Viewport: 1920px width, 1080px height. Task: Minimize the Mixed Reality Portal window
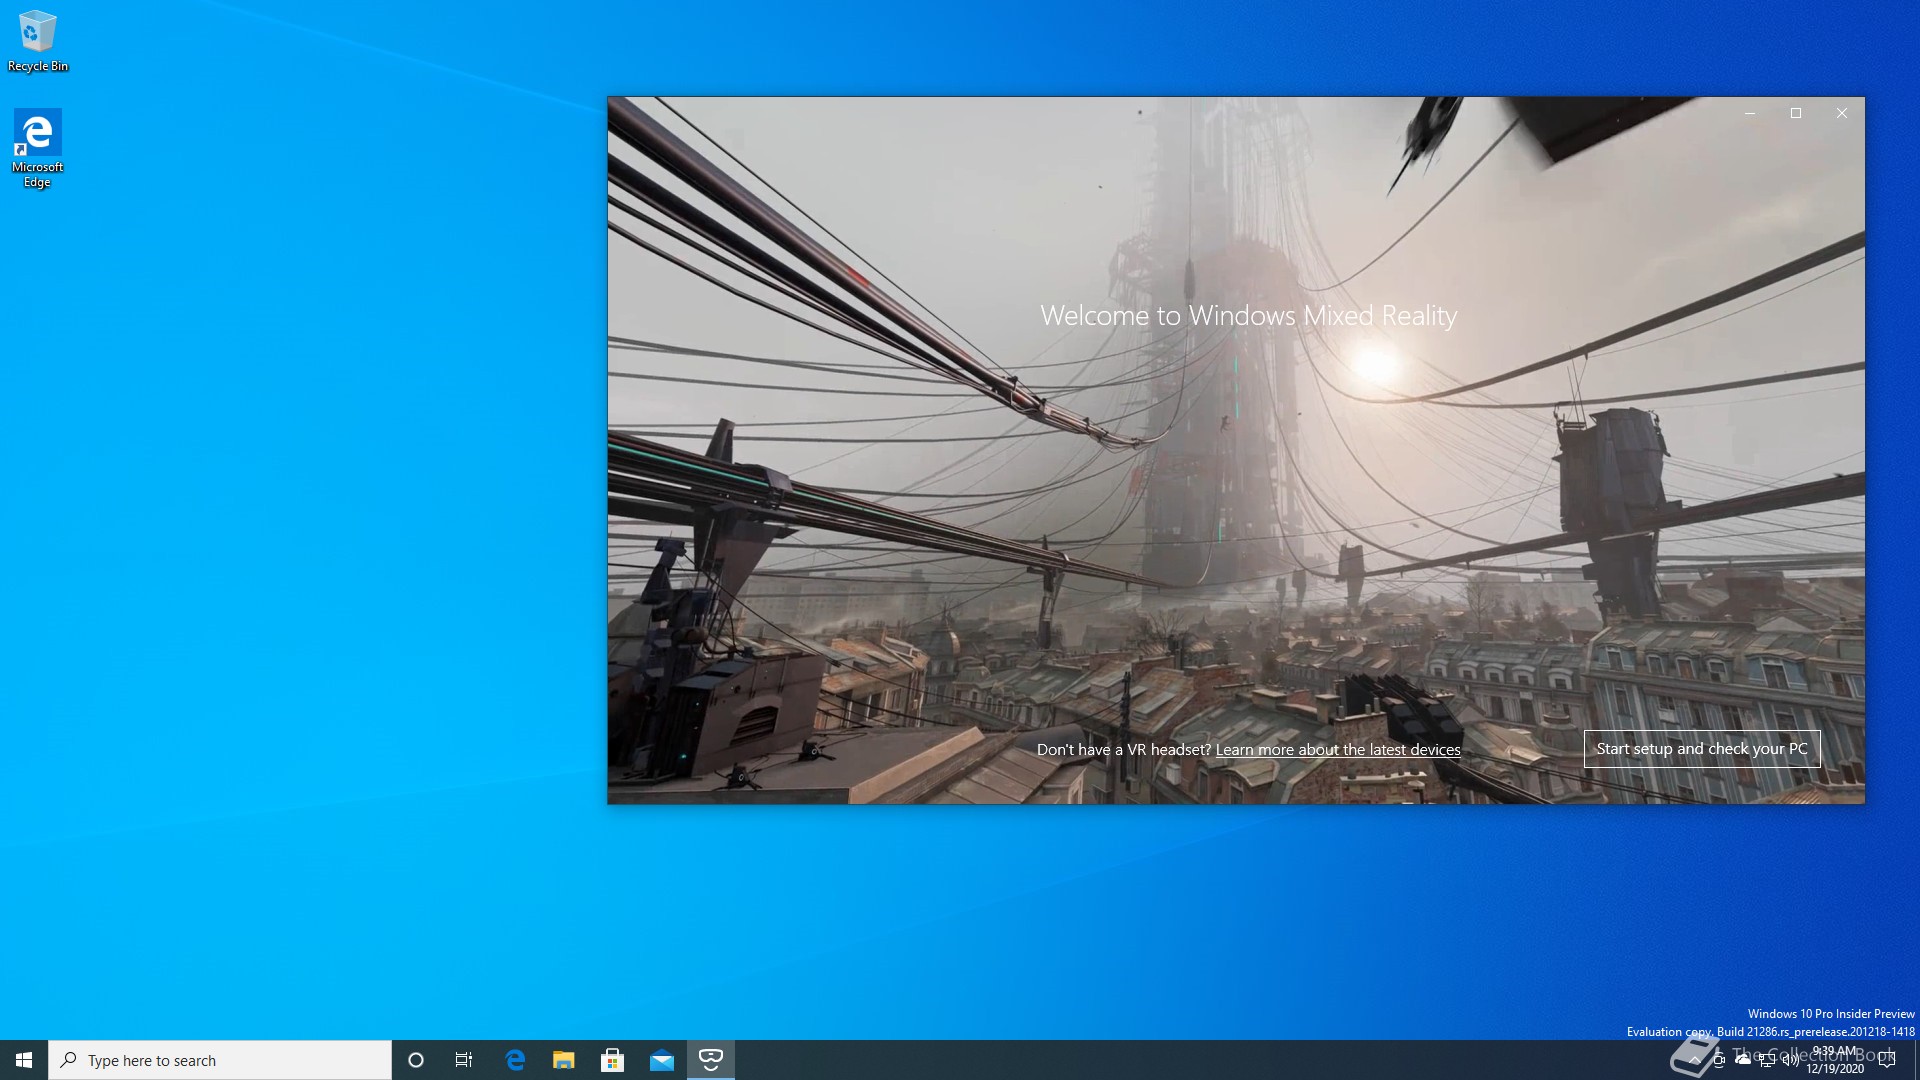tap(1750, 113)
